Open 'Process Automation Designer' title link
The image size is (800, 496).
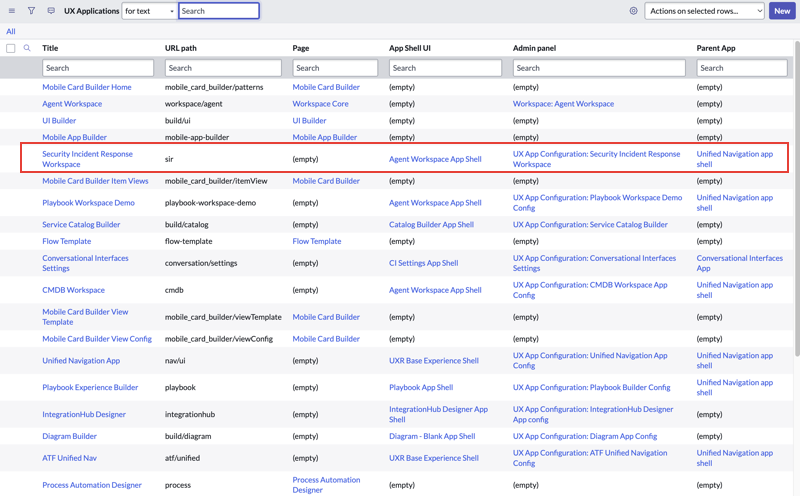tap(92, 485)
